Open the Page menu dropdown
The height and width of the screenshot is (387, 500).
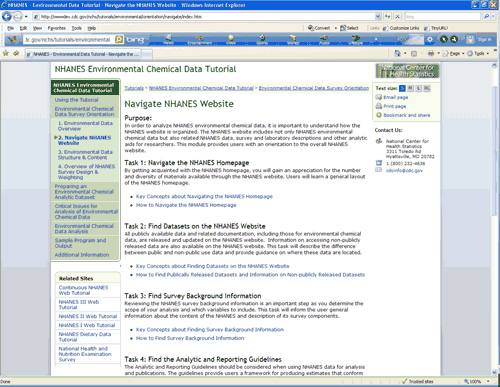454,53
